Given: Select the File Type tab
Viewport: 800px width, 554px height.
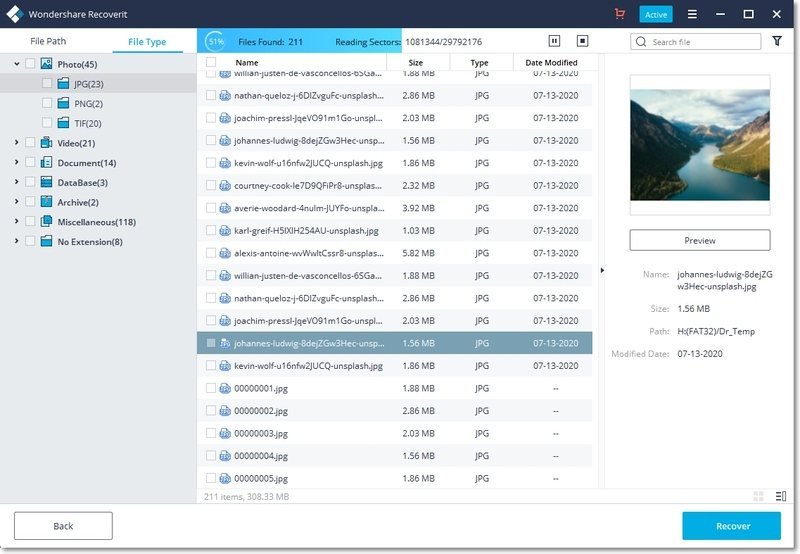Looking at the screenshot, I should (147, 42).
